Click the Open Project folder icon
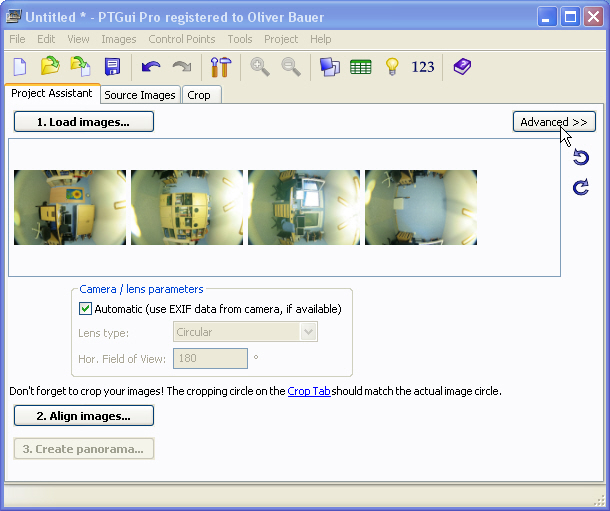 pos(50,67)
